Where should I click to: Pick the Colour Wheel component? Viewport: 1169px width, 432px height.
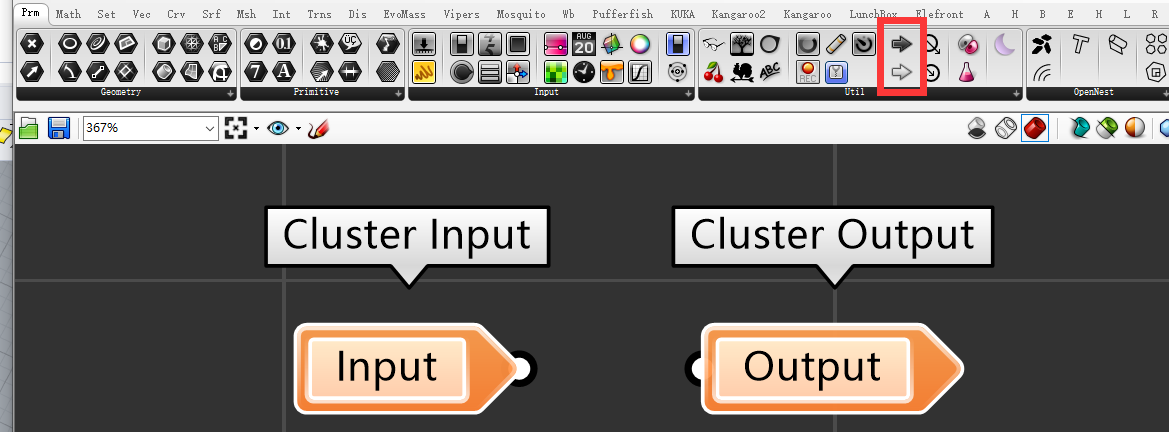coord(640,45)
